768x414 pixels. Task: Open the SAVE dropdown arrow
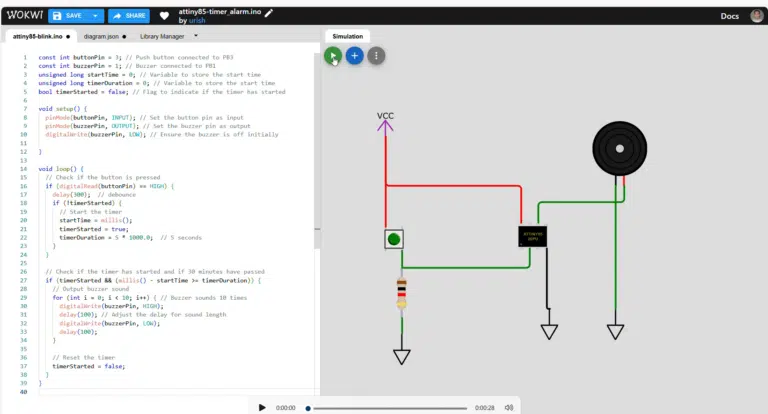pyautogui.click(x=96, y=16)
